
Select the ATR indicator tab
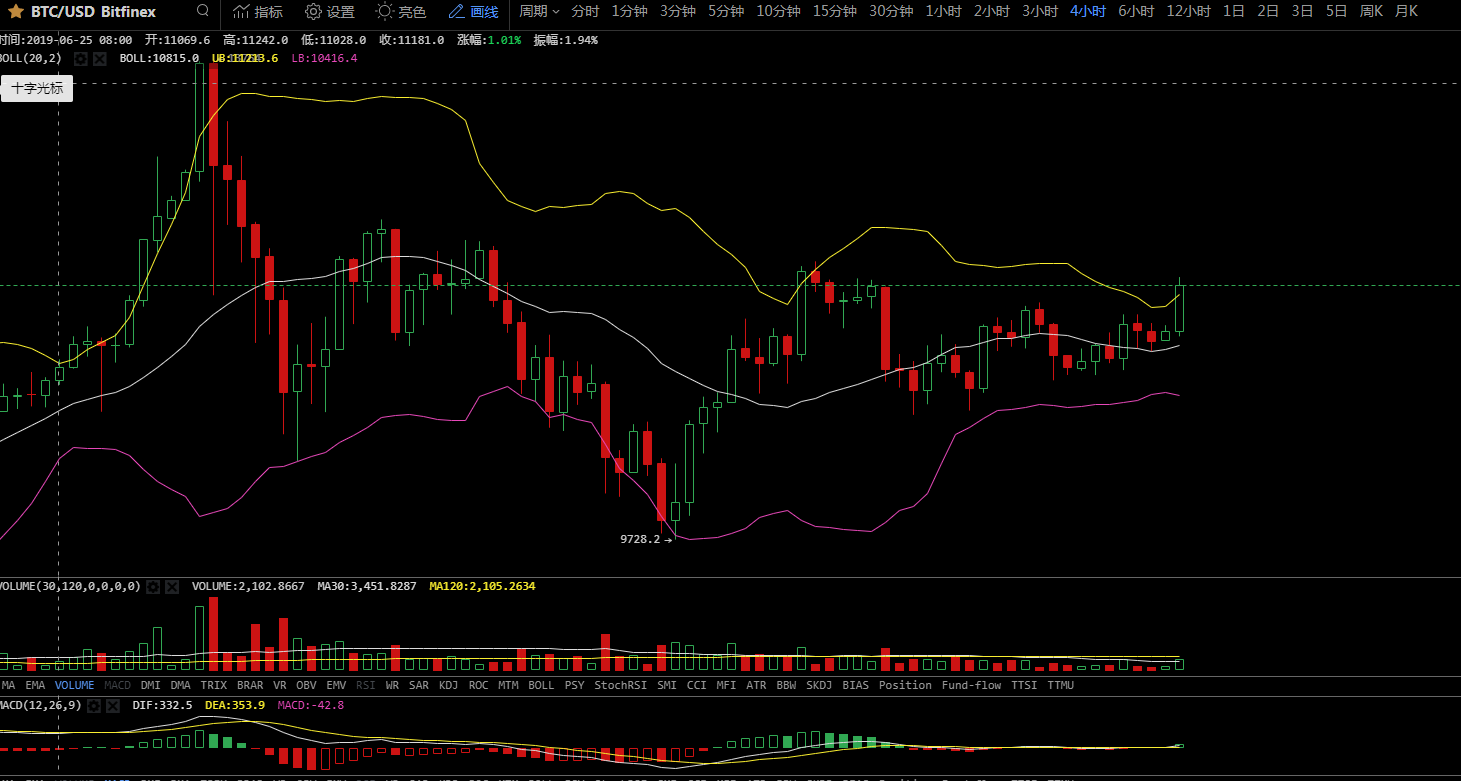pos(757,686)
